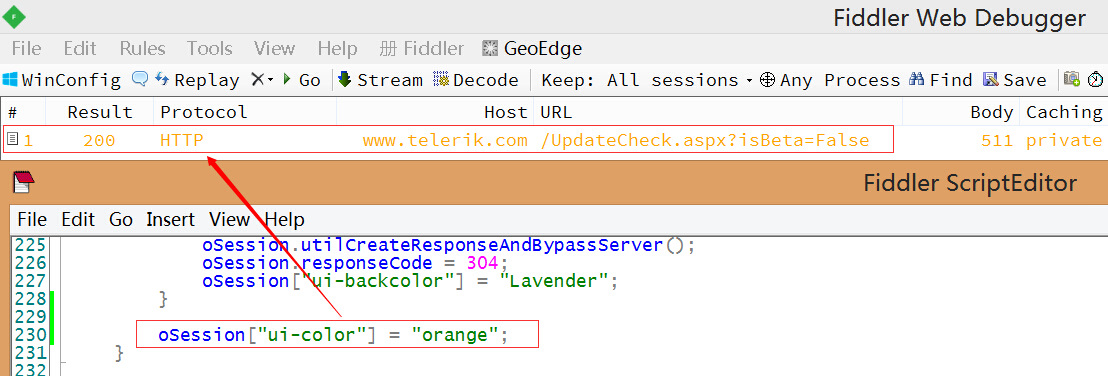Screen dimensions: 1108x376
Task: Expand the Keep: All sessions dropdown
Action: [x=647, y=80]
